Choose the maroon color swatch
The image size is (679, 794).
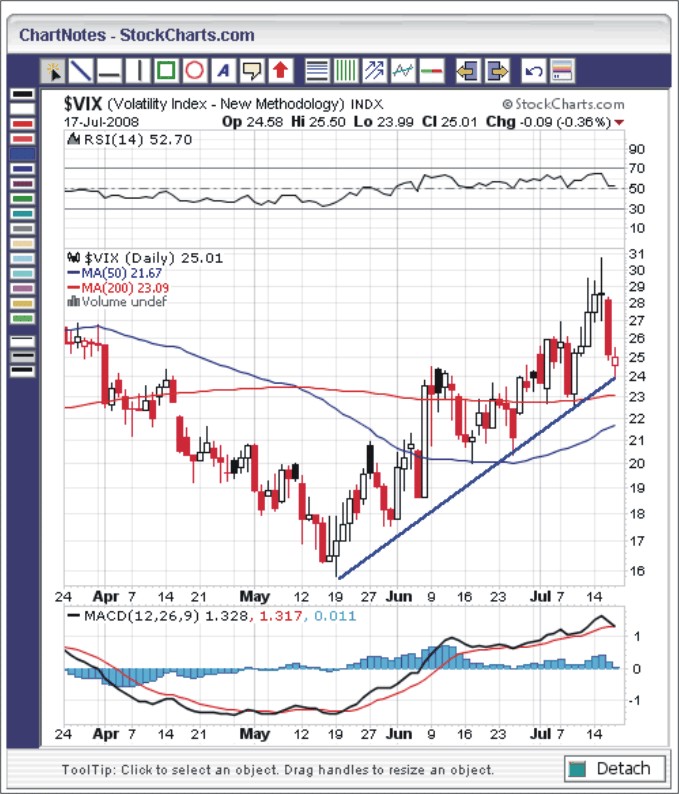click(22, 184)
